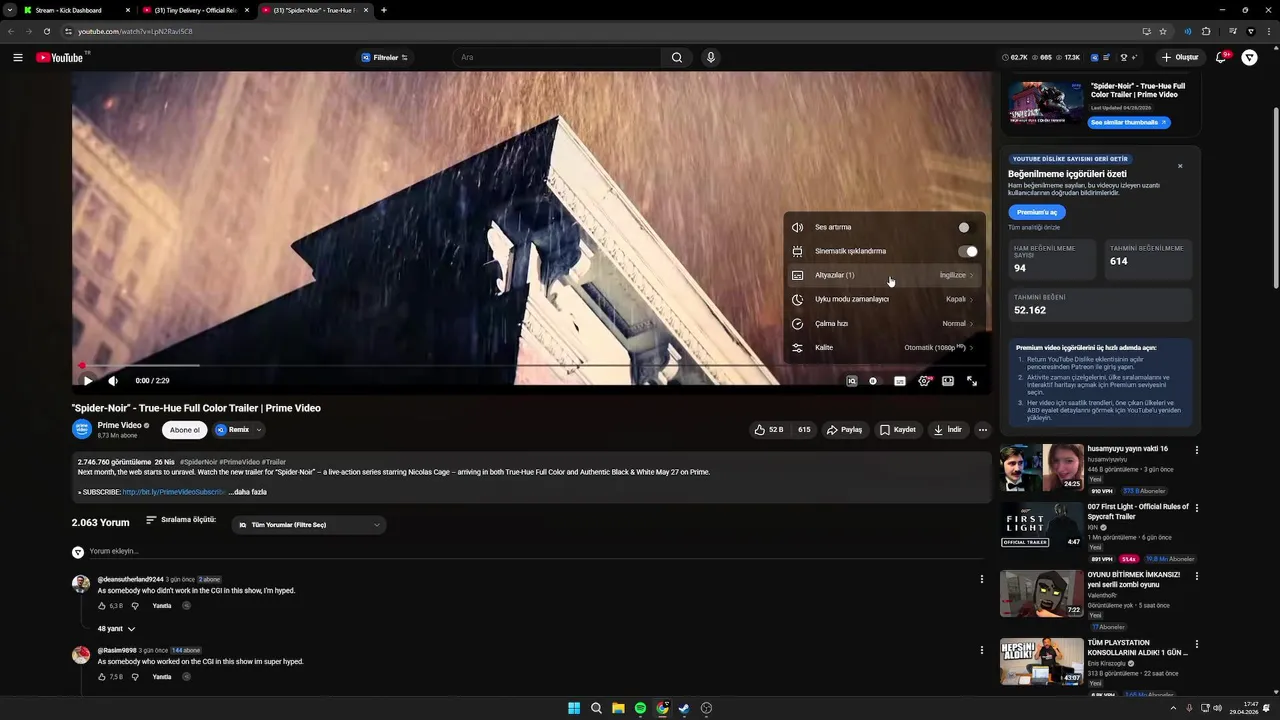Click the Premium'u aç button
This screenshot has width=1280, height=720.
[x=1037, y=212]
